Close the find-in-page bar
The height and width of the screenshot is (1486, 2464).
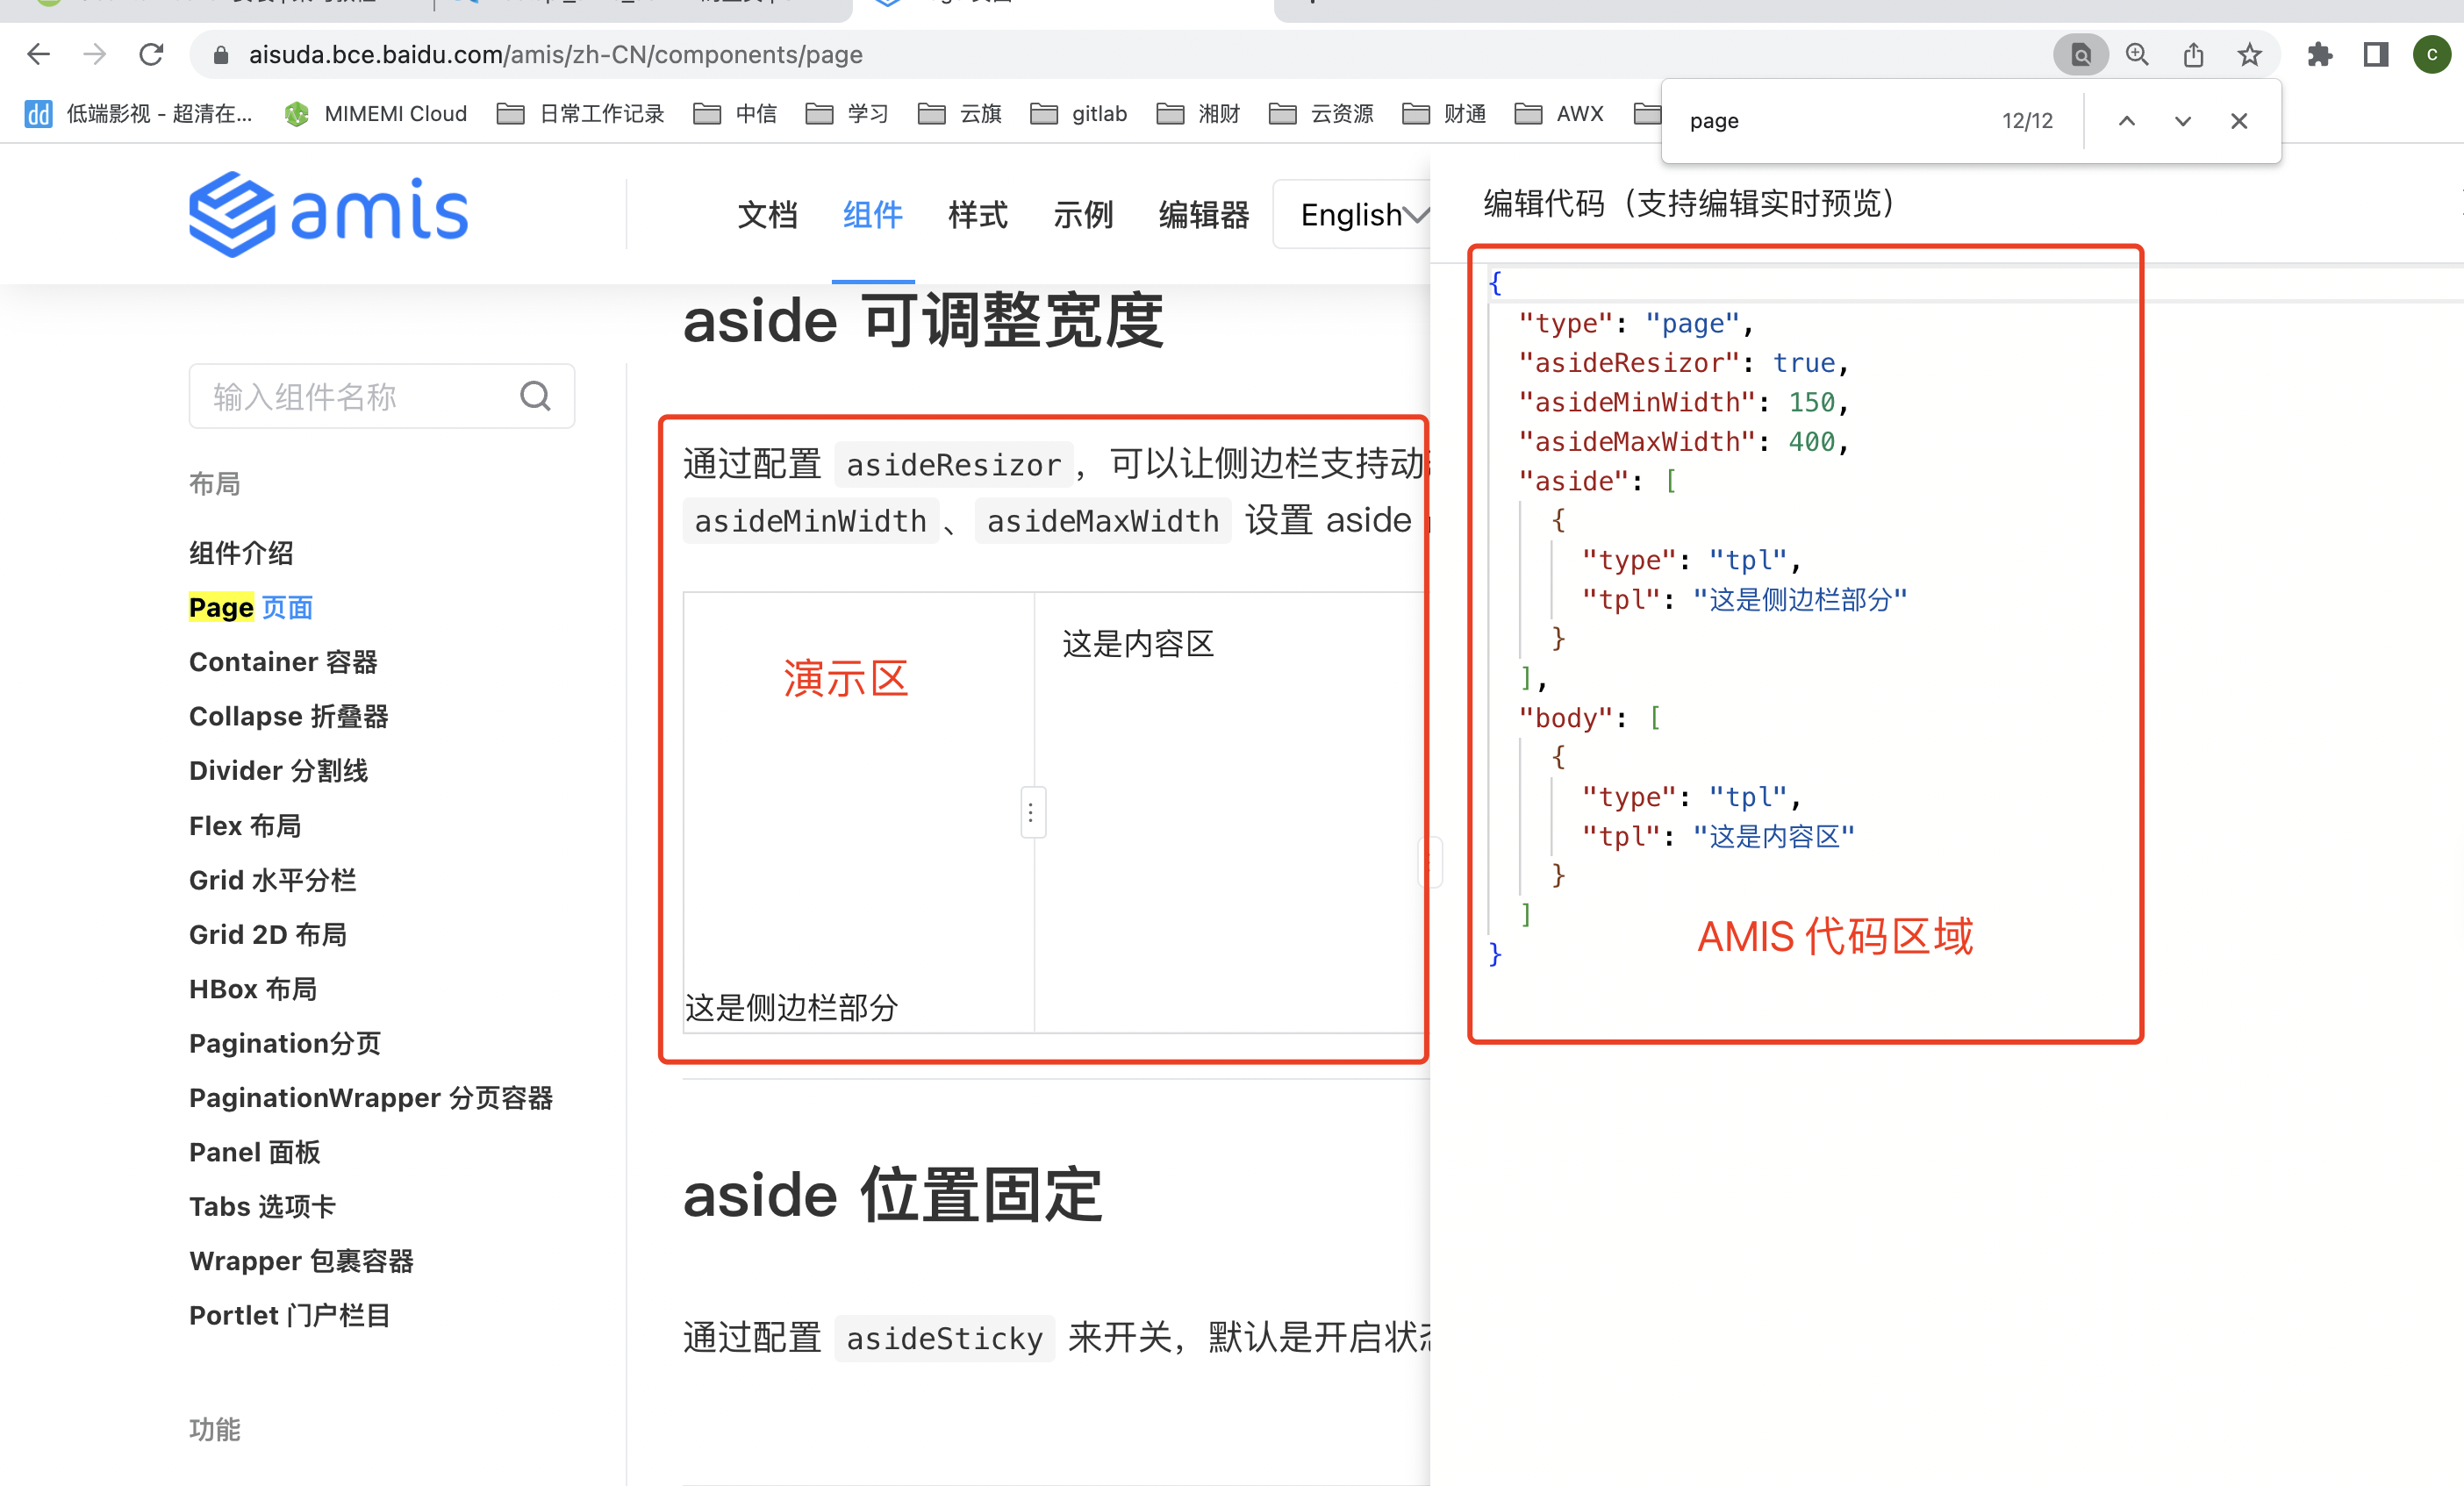pyautogui.click(x=2238, y=121)
